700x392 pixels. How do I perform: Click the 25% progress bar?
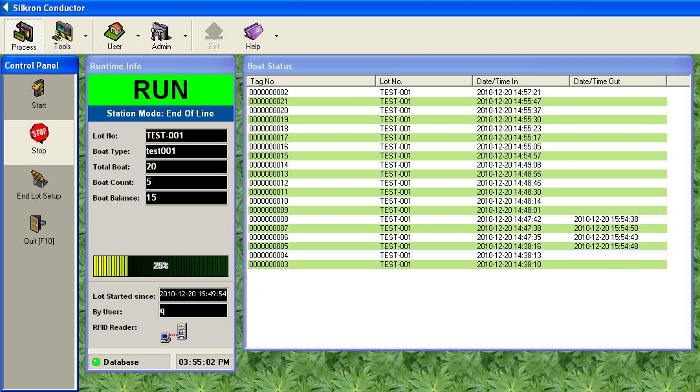coord(161,266)
